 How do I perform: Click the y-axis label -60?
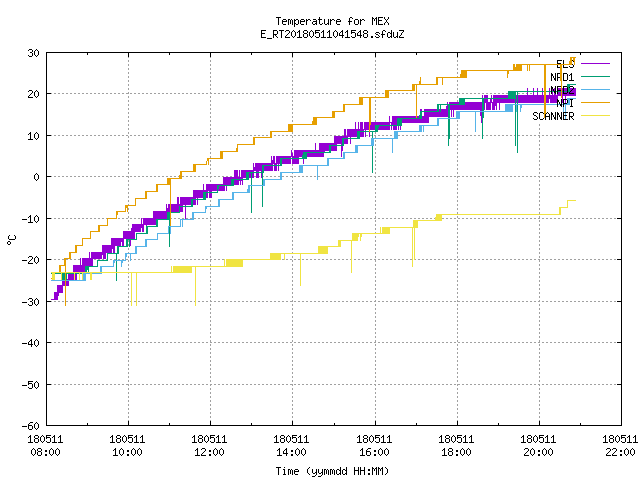click(31, 426)
